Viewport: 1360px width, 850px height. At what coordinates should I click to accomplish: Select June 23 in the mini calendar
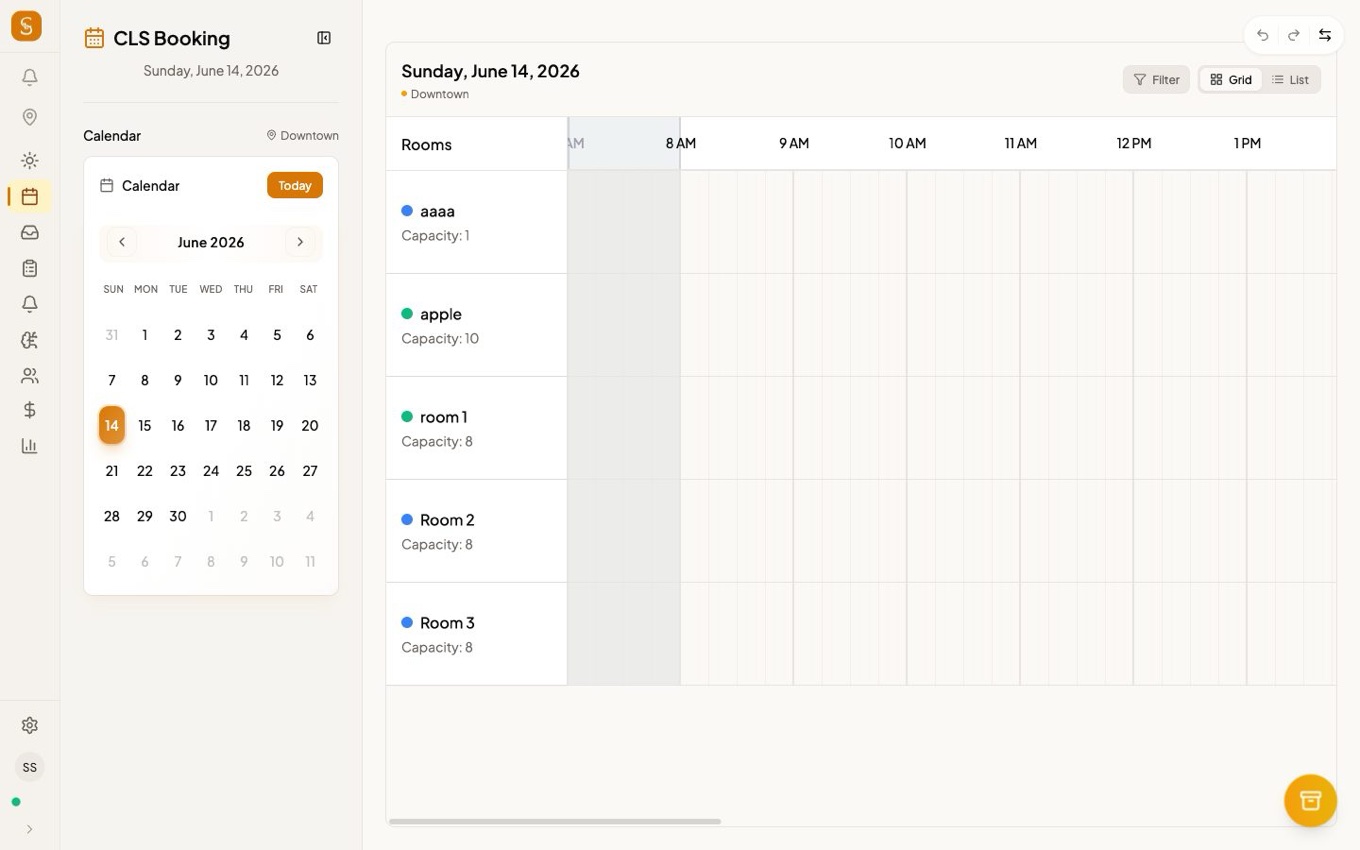[x=178, y=471]
